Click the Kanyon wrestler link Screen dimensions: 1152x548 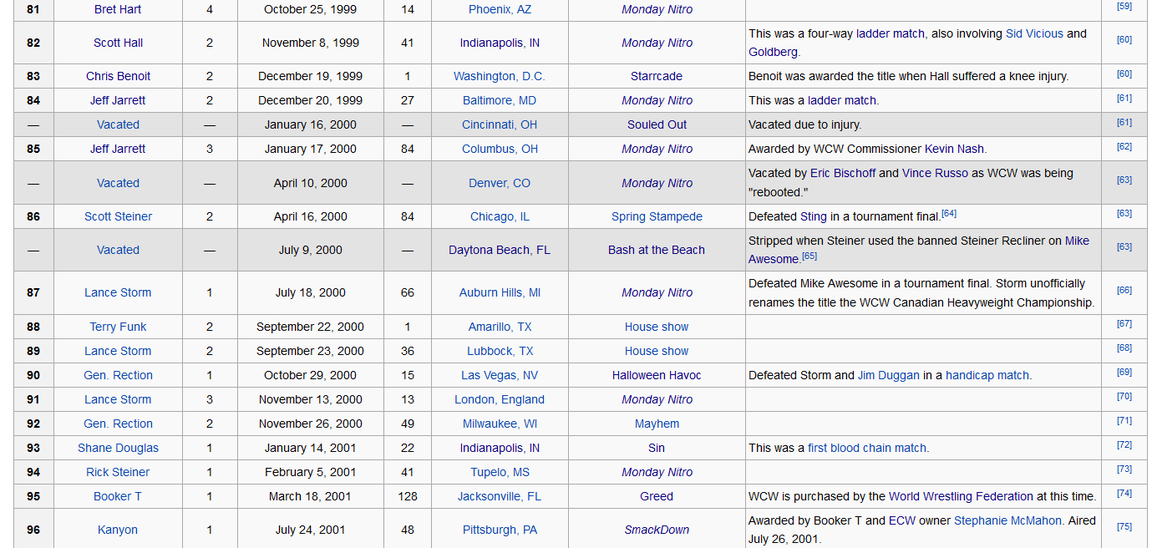pos(118,530)
